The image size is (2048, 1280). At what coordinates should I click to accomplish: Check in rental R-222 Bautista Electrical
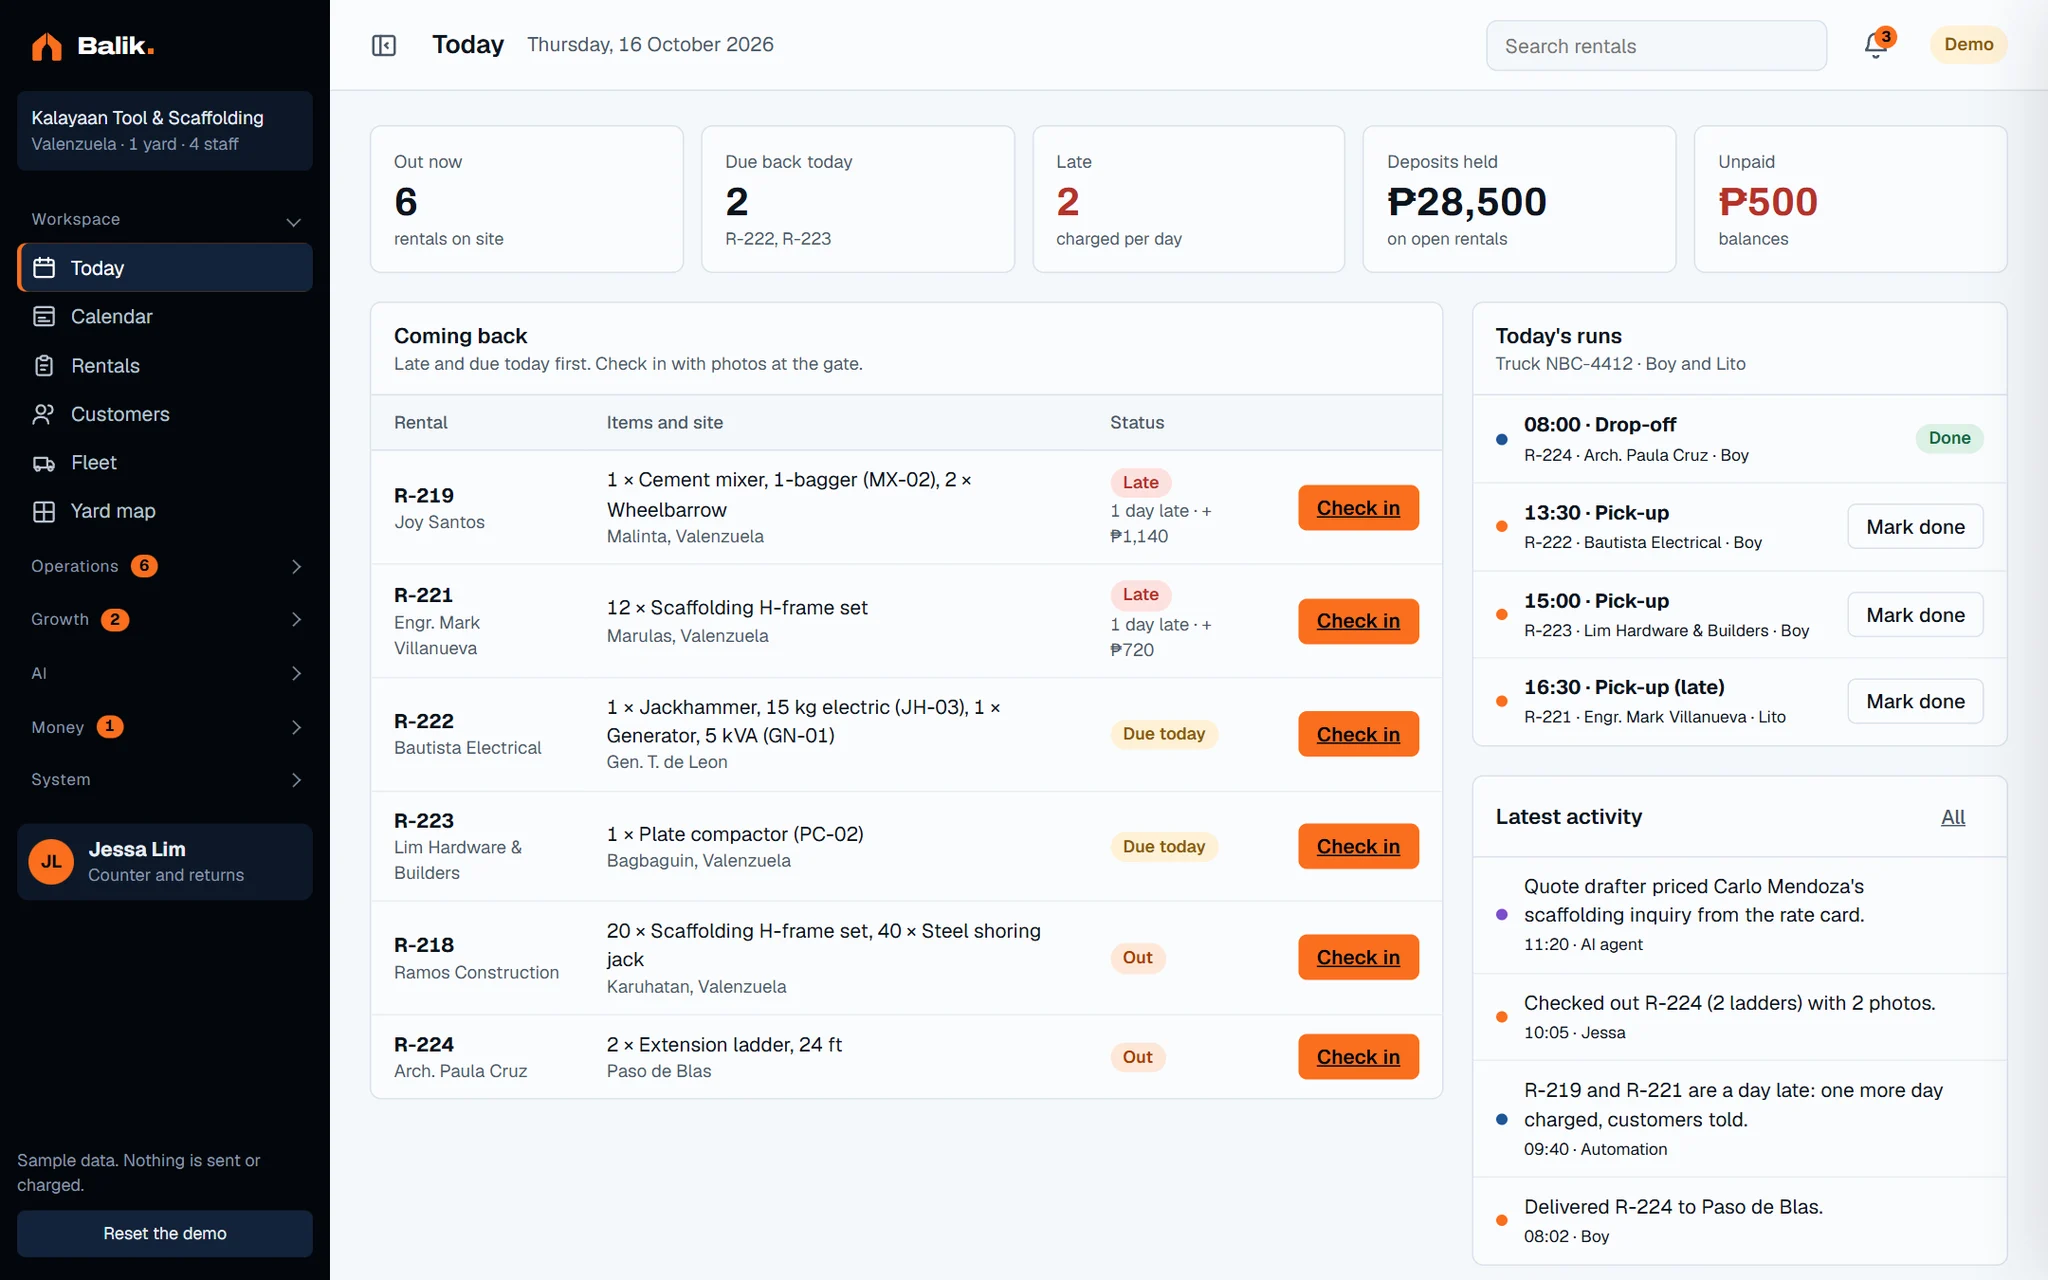1358,734
